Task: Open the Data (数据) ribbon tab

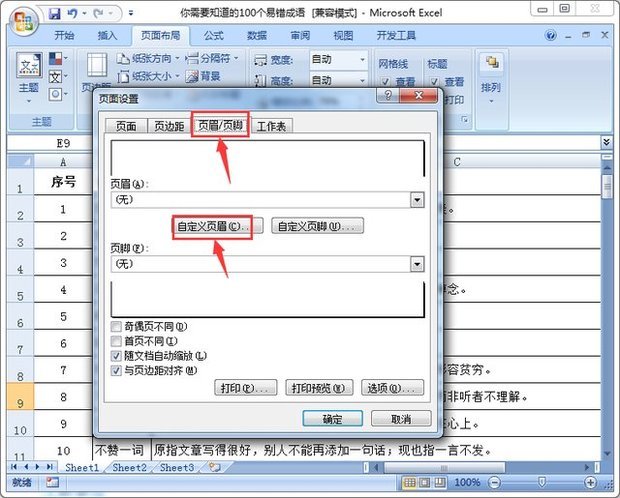Action: click(x=257, y=36)
